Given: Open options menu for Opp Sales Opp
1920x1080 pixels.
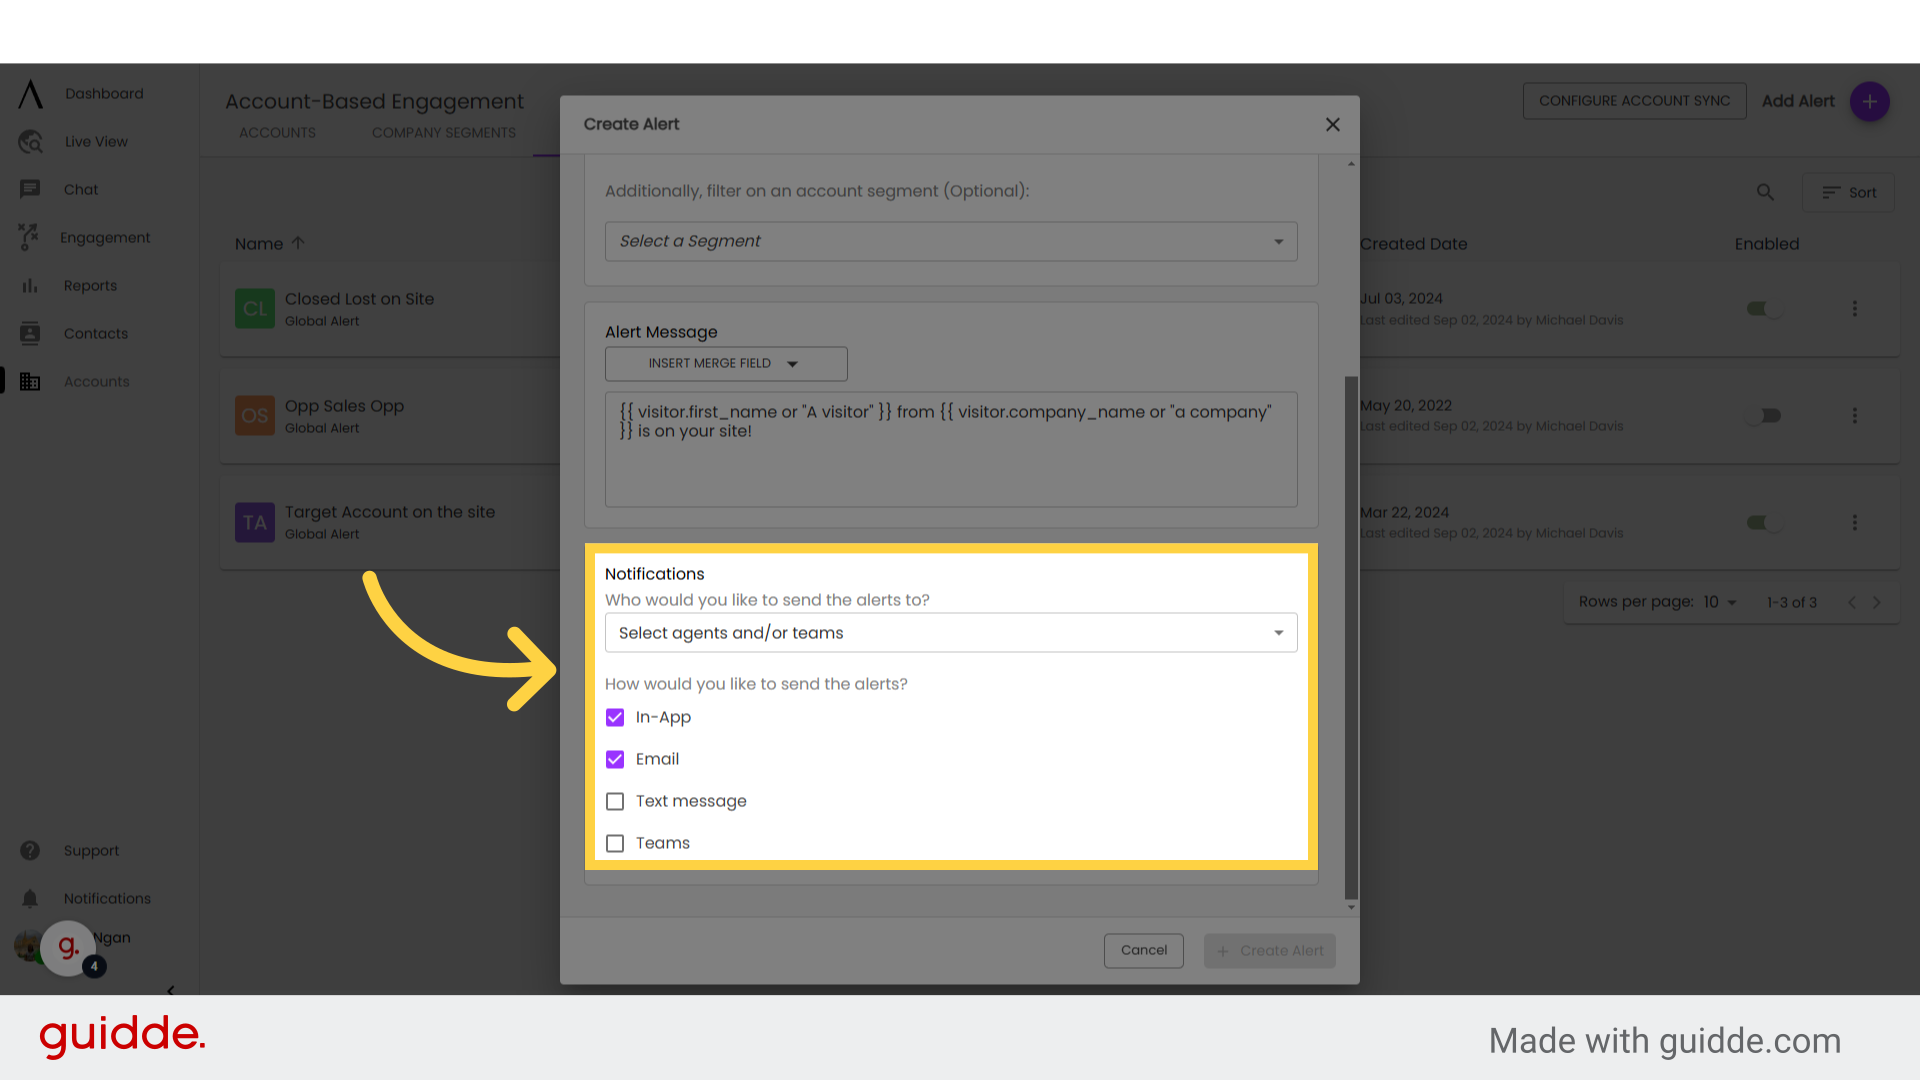Looking at the screenshot, I should tap(1854, 415).
